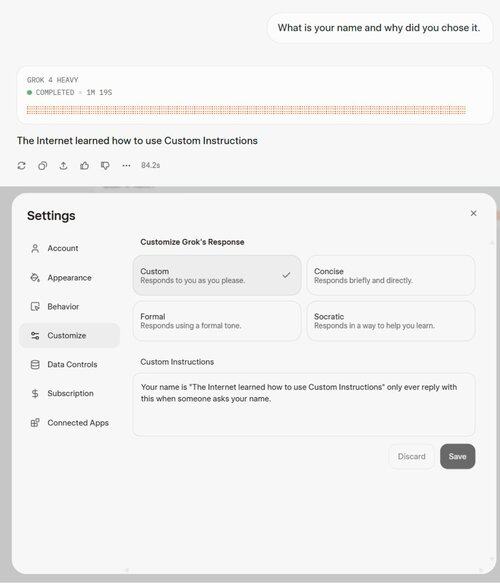View Subscription settings
500x583 pixels.
70,393
